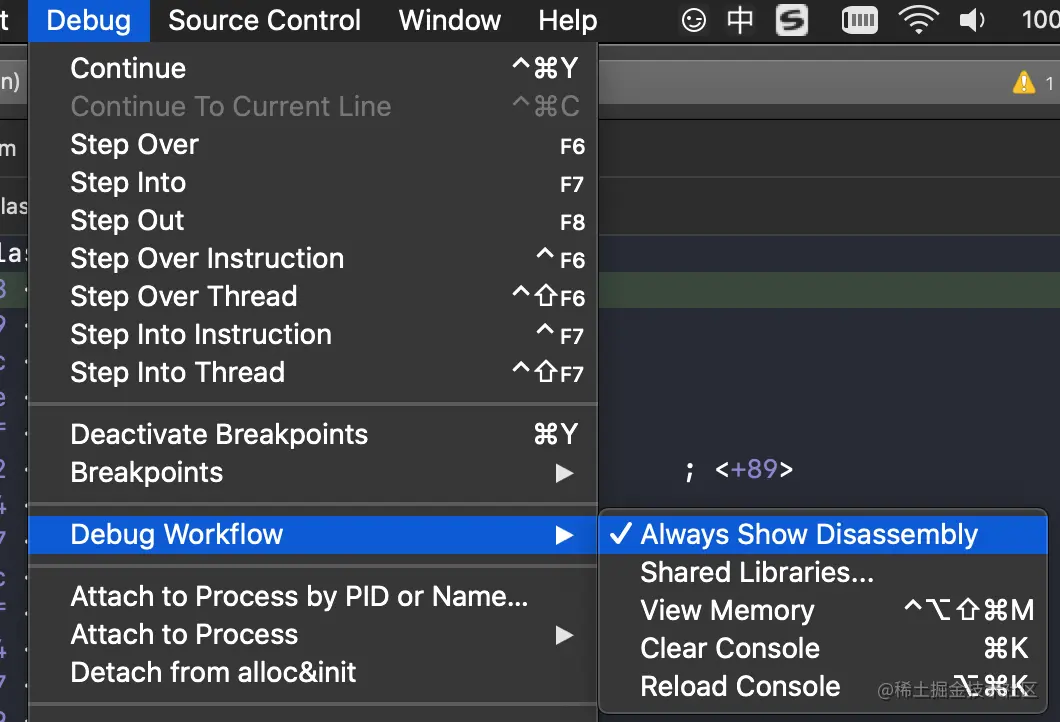Select Step Over from Debug menu
Screen dimensions: 1060x722
pos(134,144)
